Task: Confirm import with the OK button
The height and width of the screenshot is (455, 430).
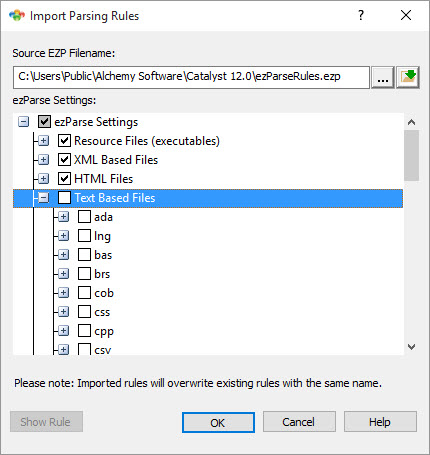Action: pyautogui.click(x=218, y=423)
